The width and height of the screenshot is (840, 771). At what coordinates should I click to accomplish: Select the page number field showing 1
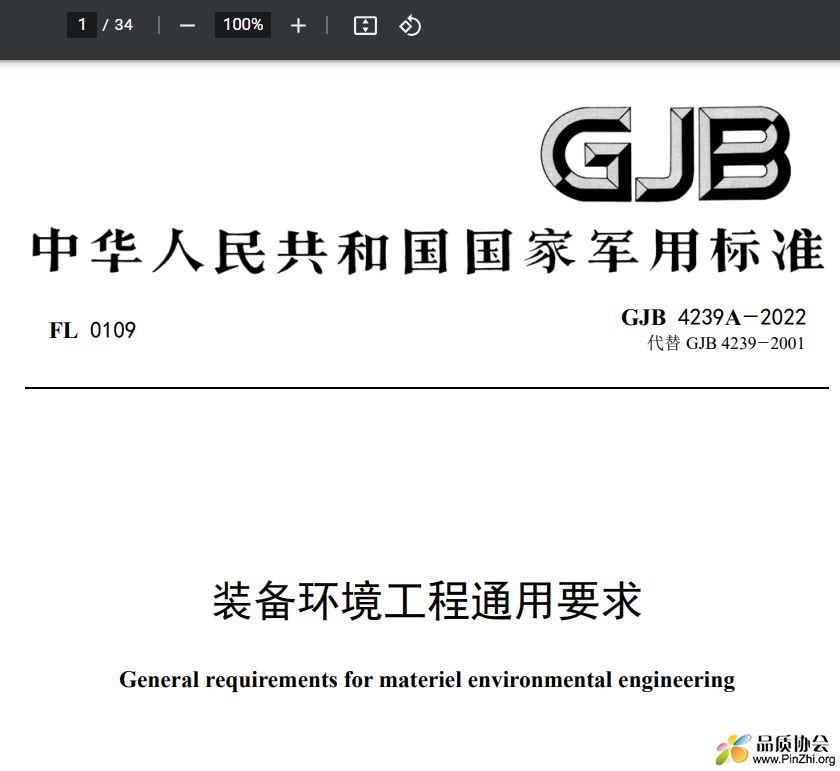click(x=81, y=25)
